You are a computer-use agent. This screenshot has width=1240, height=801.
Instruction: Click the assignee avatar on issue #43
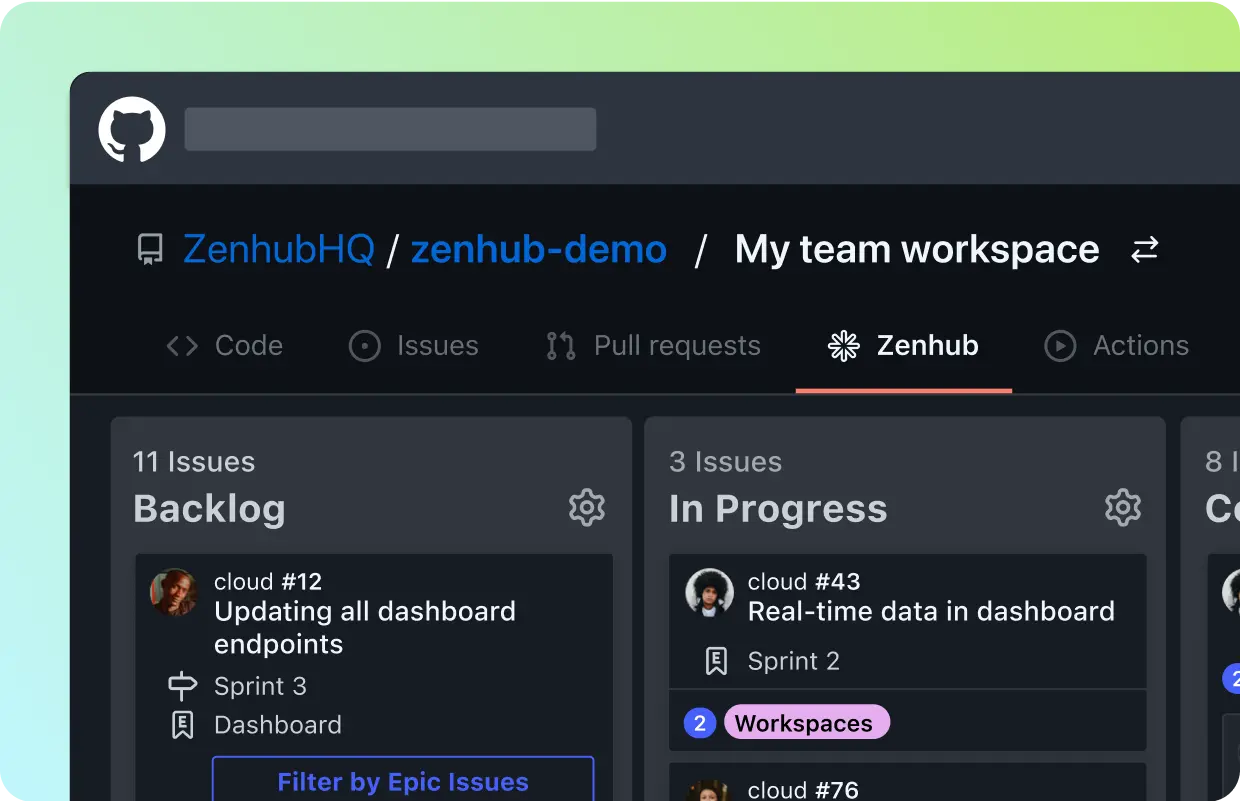[710, 592]
